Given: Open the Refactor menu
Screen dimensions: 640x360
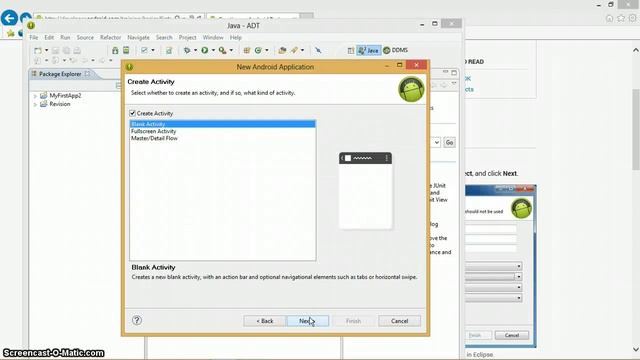Looking at the screenshot, I should pos(110,37).
